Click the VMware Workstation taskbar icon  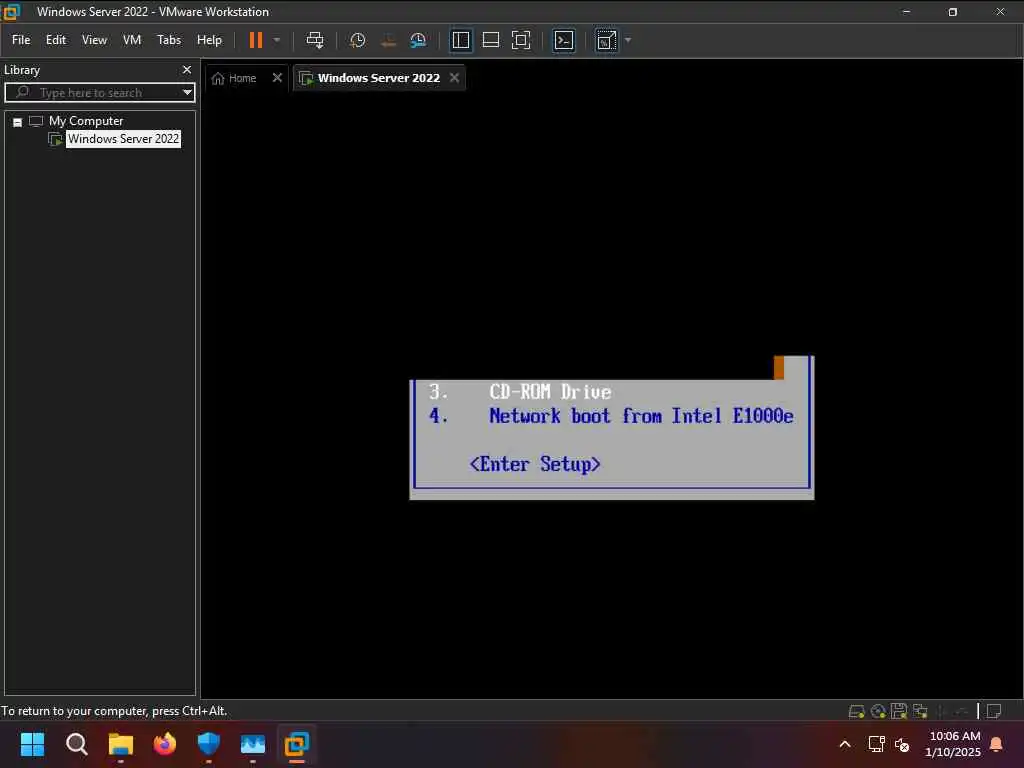pos(296,744)
